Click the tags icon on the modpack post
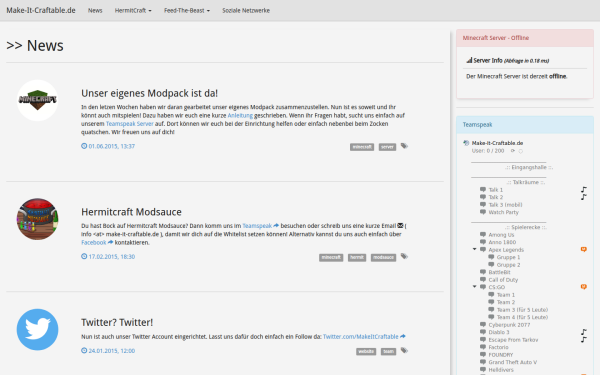Screen dimensions: 600x375 pyautogui.click(x=404, y=146)
